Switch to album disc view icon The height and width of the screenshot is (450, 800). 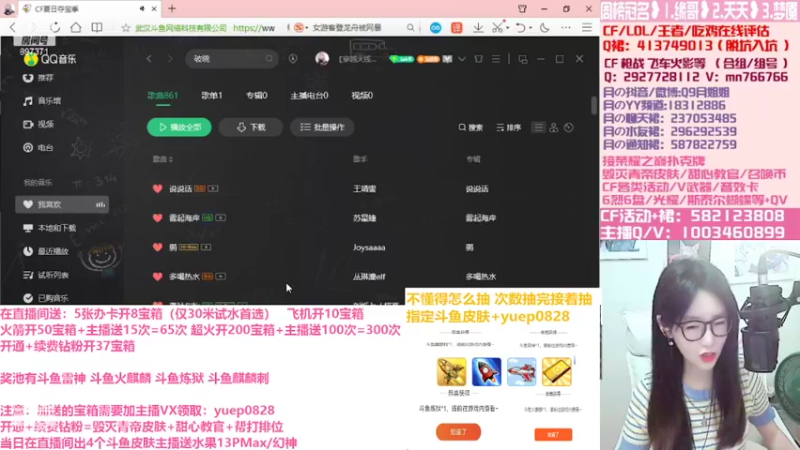click(568, 128)
